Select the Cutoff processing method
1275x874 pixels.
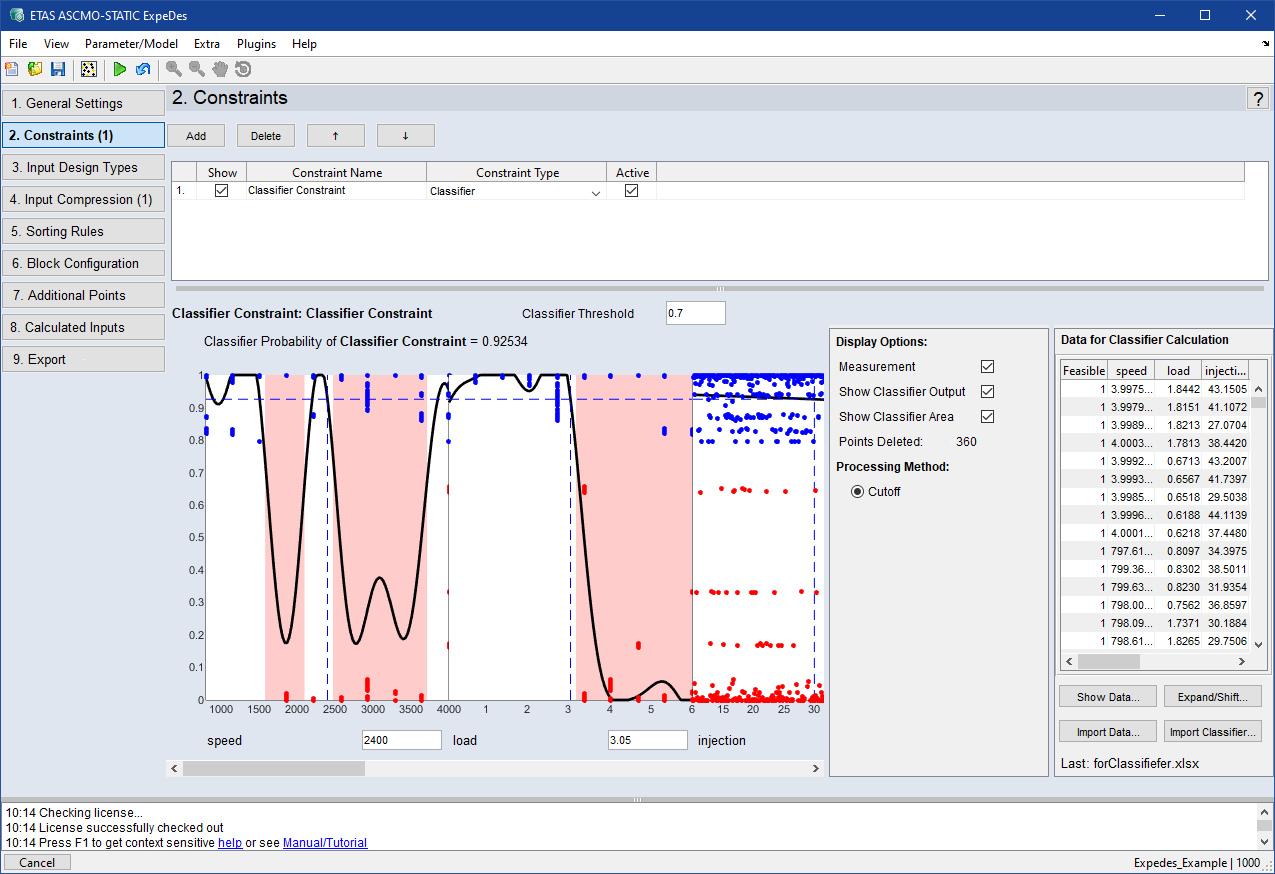[x=858, y=491]
